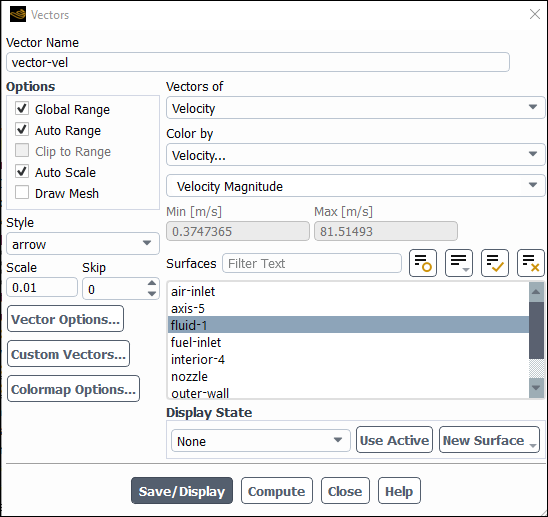Click the surfaces Filter Text field
The width and height of the screenshot is (548, 517).
[x=312, y=263]
